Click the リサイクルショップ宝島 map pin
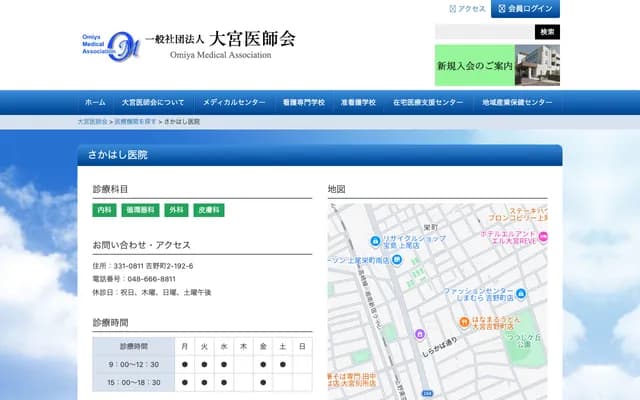640x400 pixels. 375,240
